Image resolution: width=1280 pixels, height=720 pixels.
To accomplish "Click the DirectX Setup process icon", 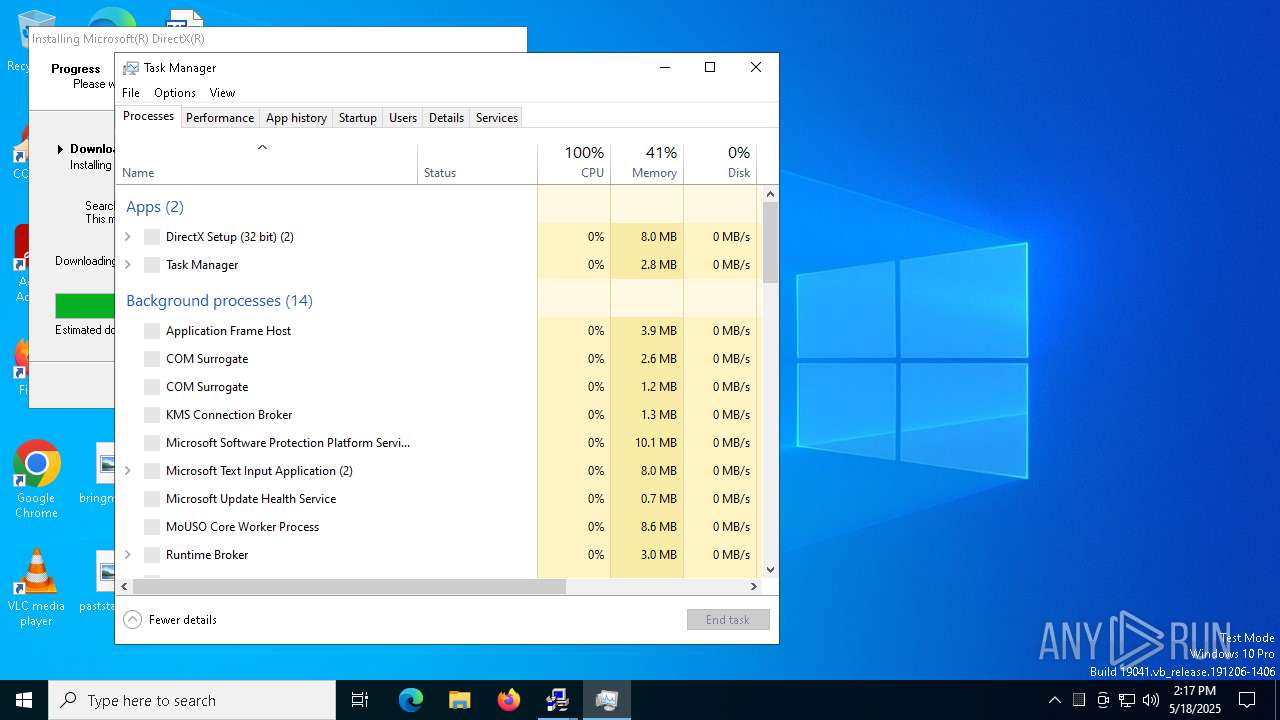I will click(152, 237).
